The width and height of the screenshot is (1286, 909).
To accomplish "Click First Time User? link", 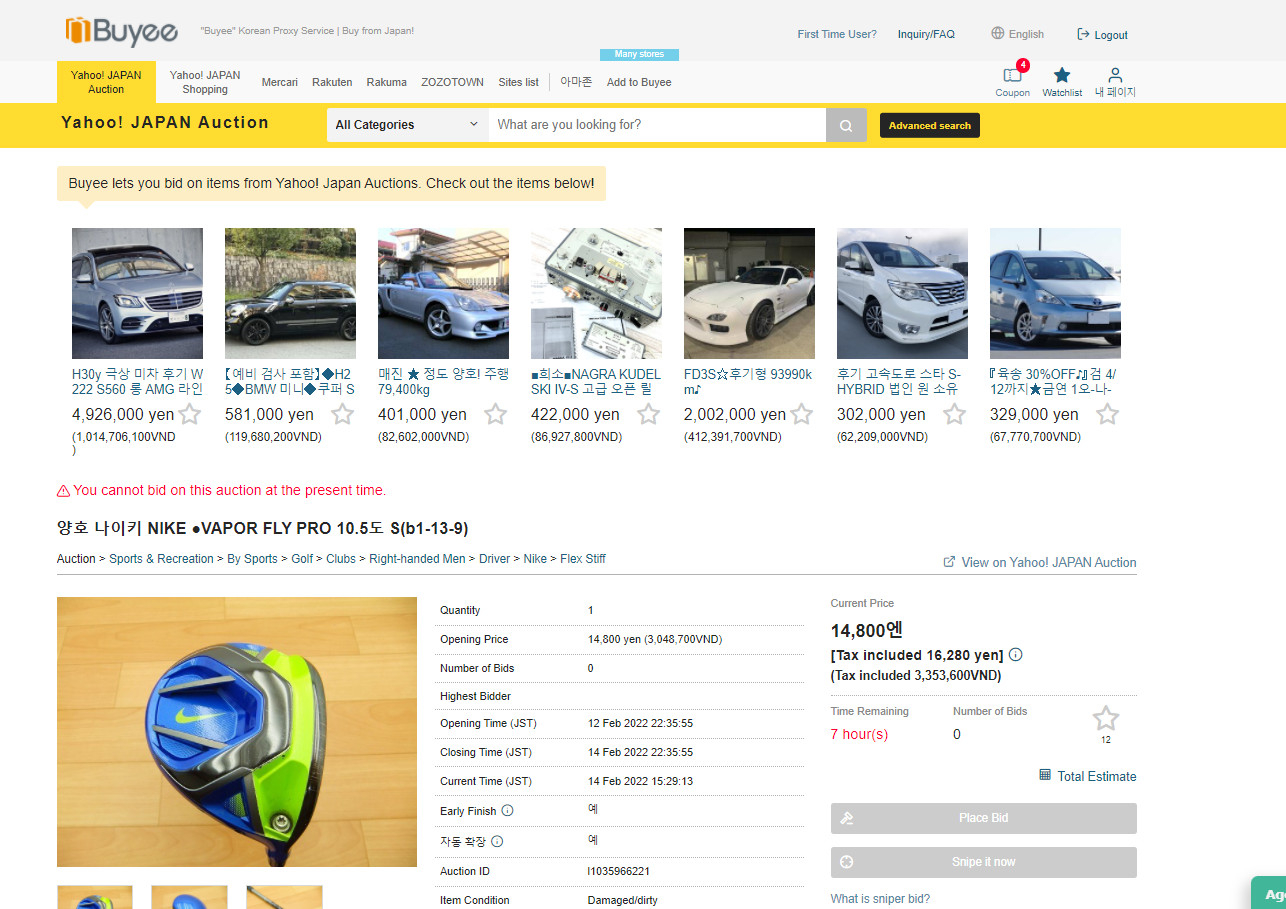I will tap(837, 34).
